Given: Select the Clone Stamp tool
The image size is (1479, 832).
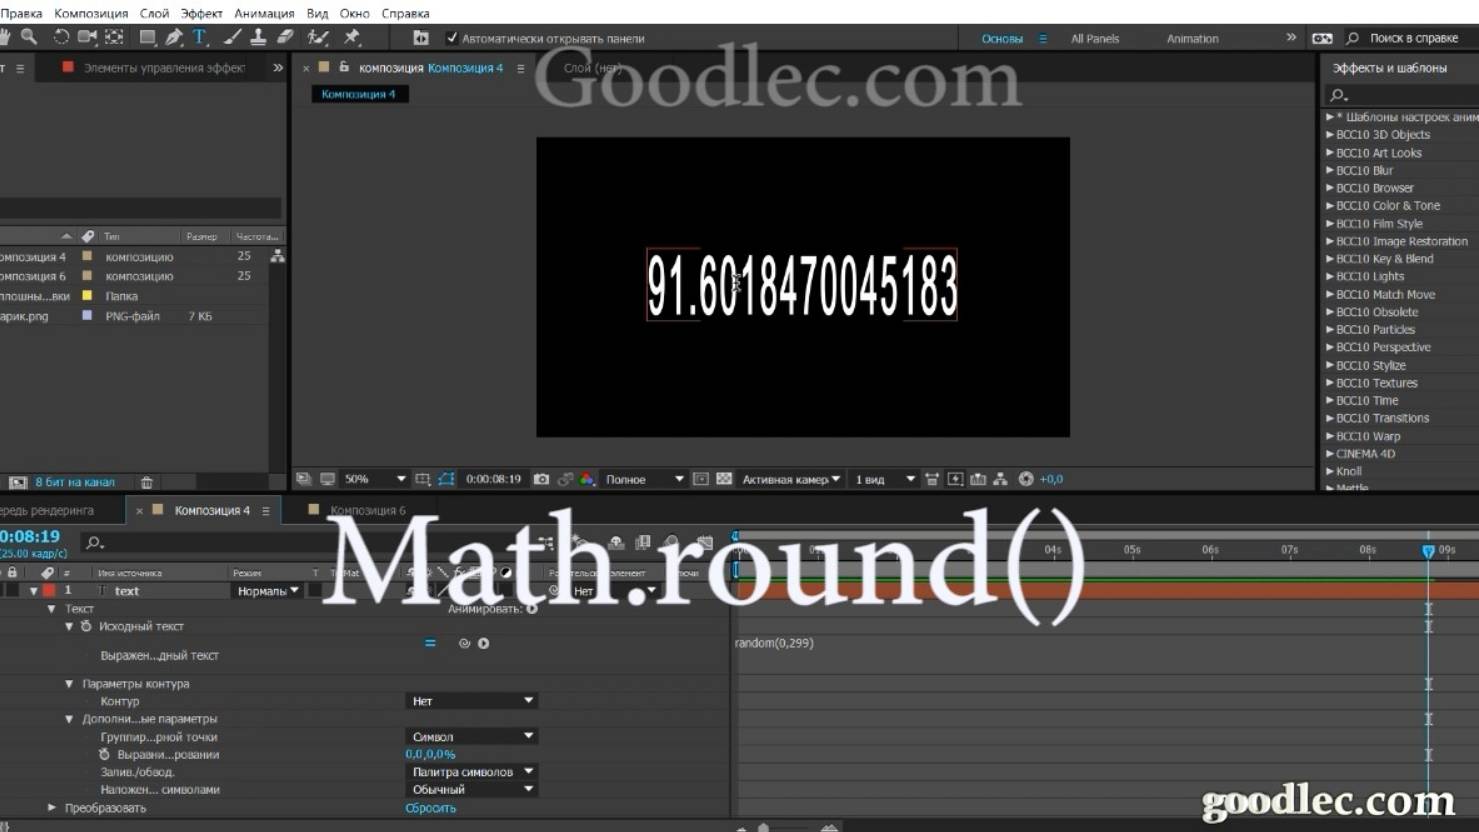Looking at the screenshot, I should point(258,37).
